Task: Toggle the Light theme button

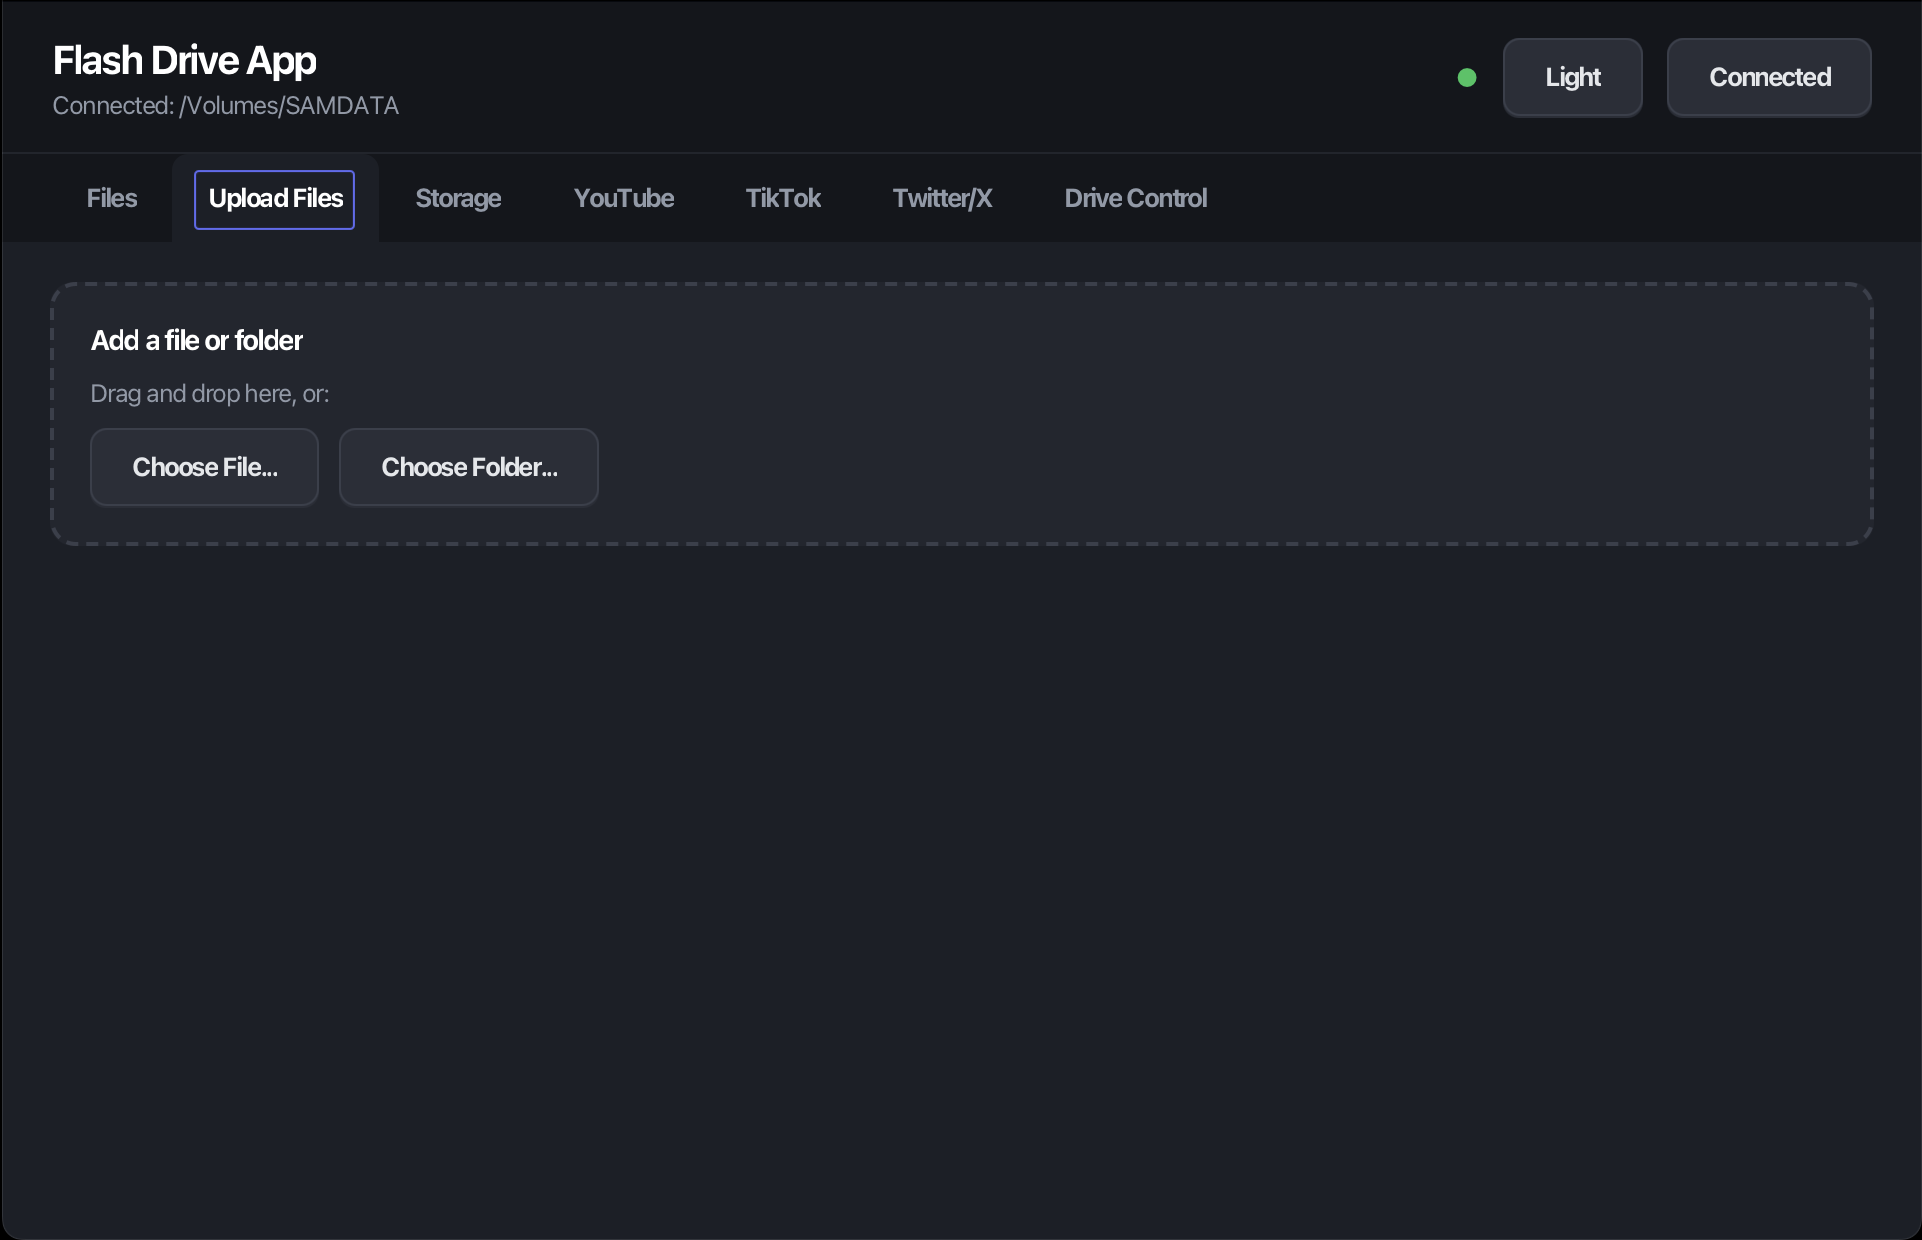Action: tap(1572, 77)
